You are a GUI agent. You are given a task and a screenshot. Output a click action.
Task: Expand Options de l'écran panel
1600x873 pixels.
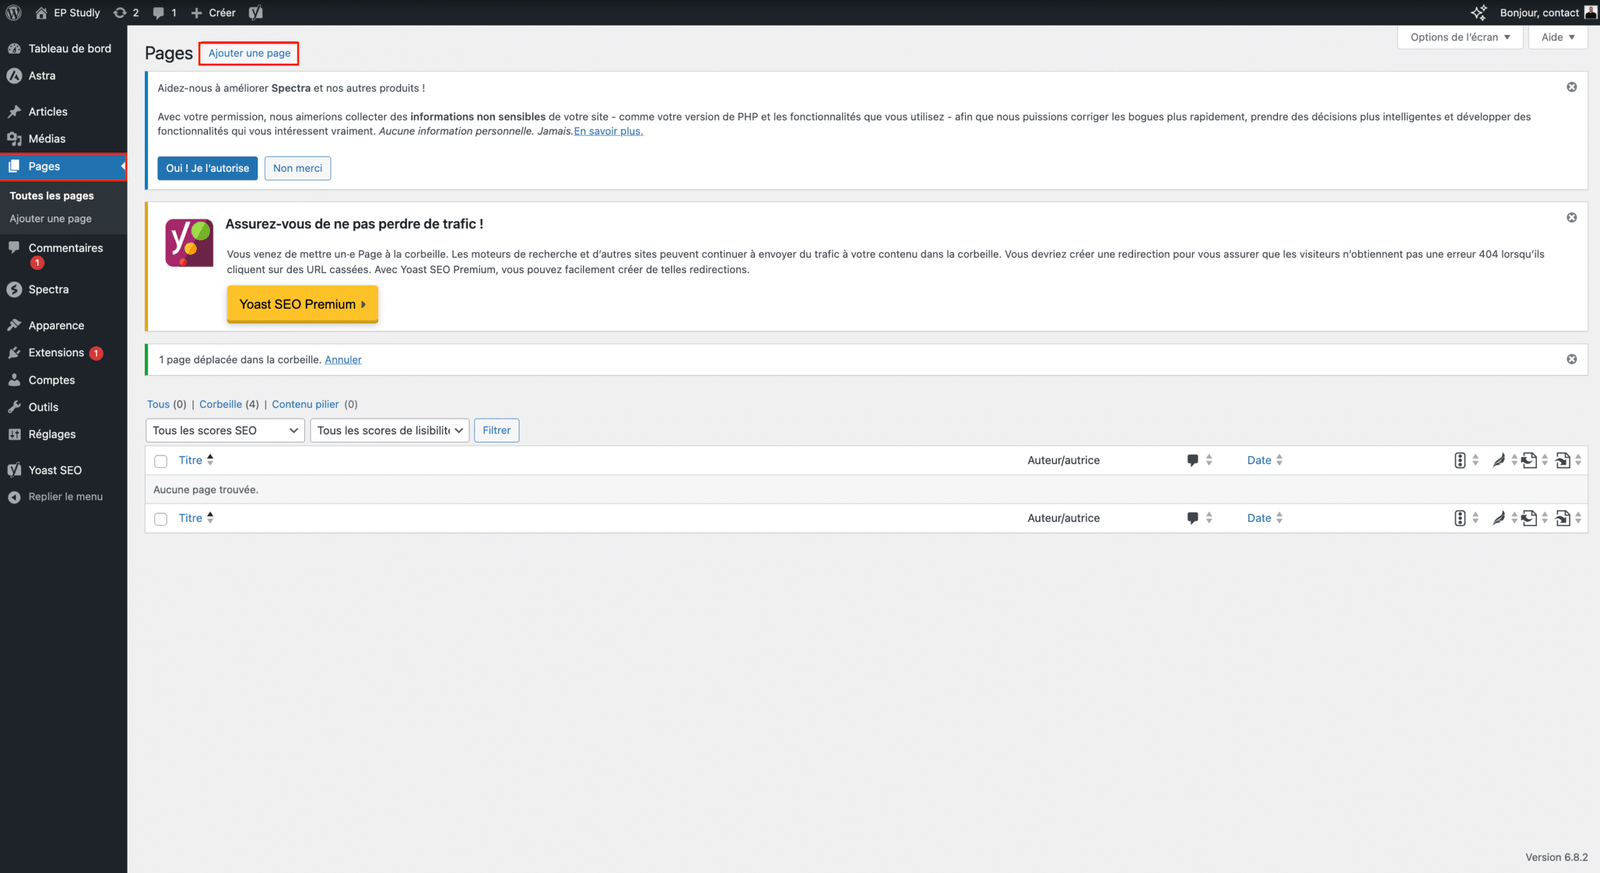pyautogui.click(x=1459, y=37)
